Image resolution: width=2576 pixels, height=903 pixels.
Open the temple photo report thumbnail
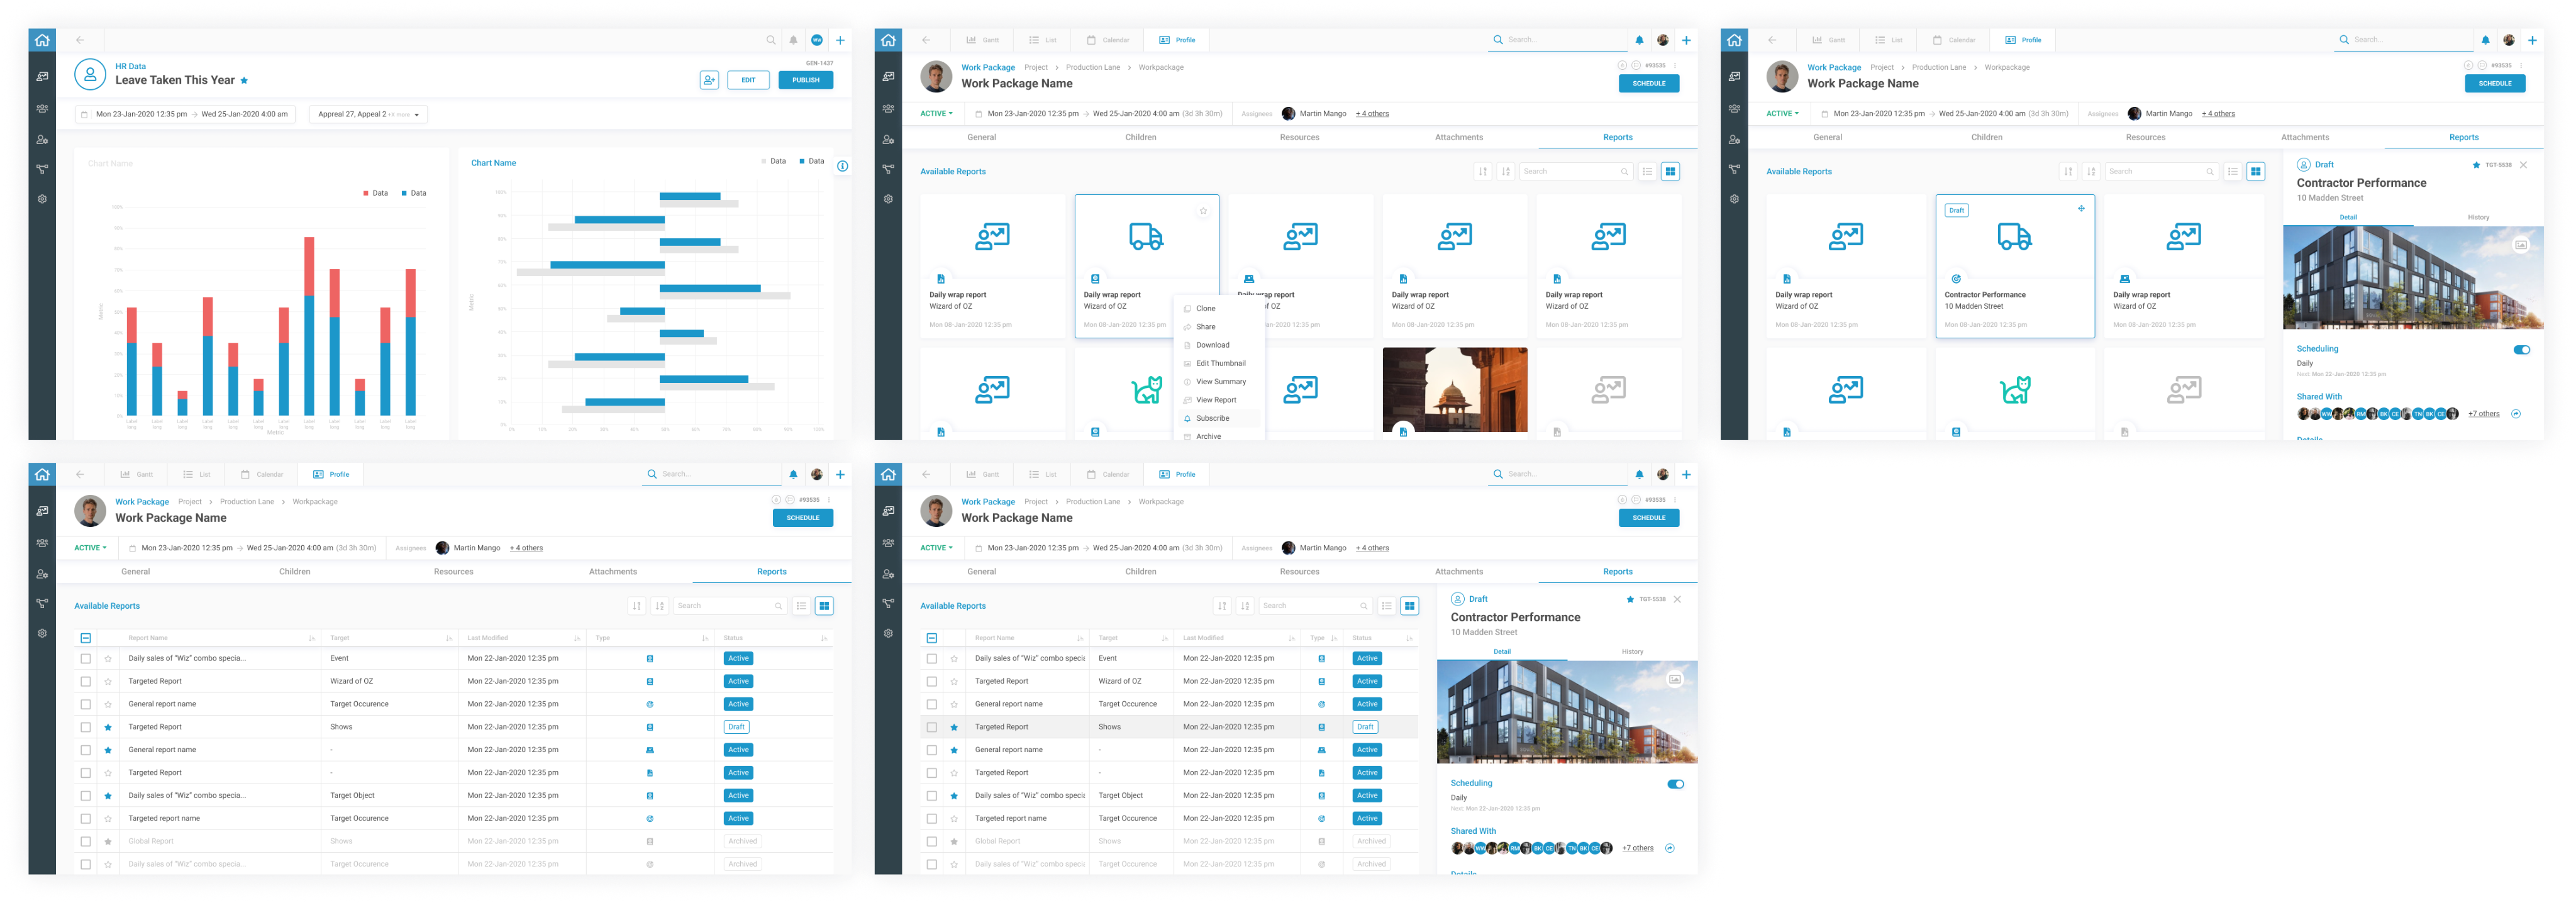[x=1454, y=389]
